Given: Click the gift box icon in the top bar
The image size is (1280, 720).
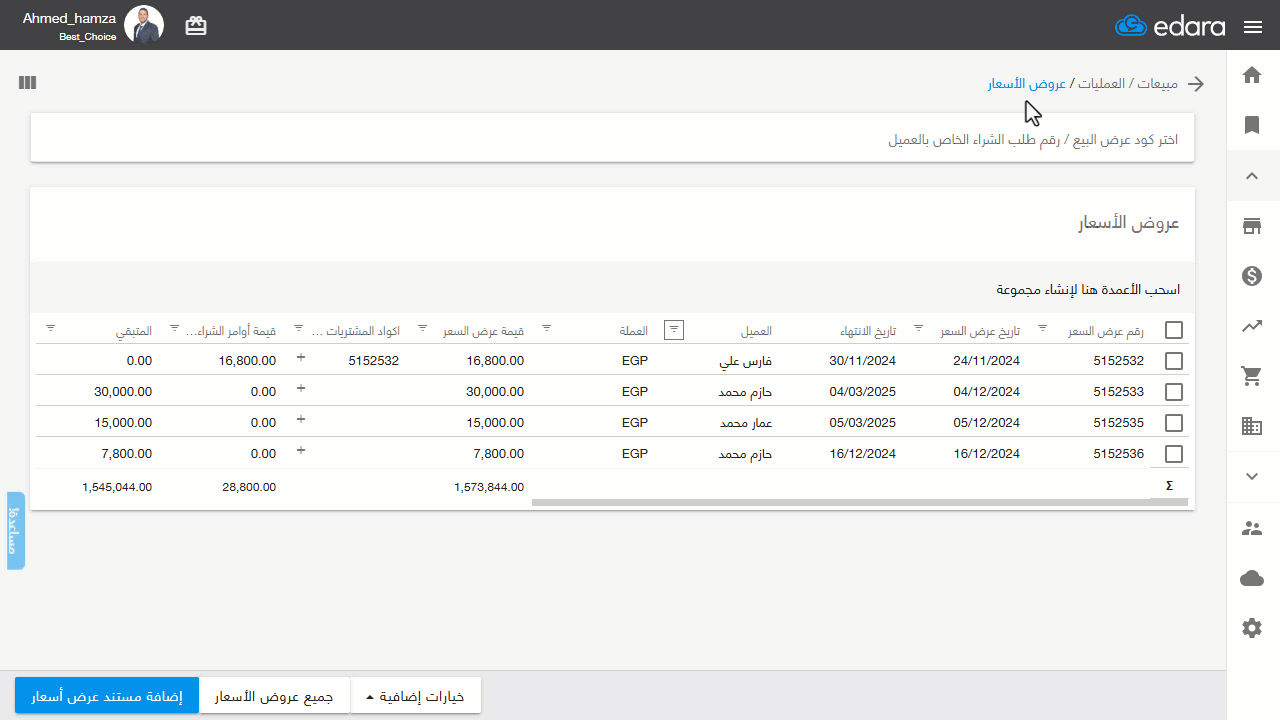Looking at the screenshot, I should 196,26.
